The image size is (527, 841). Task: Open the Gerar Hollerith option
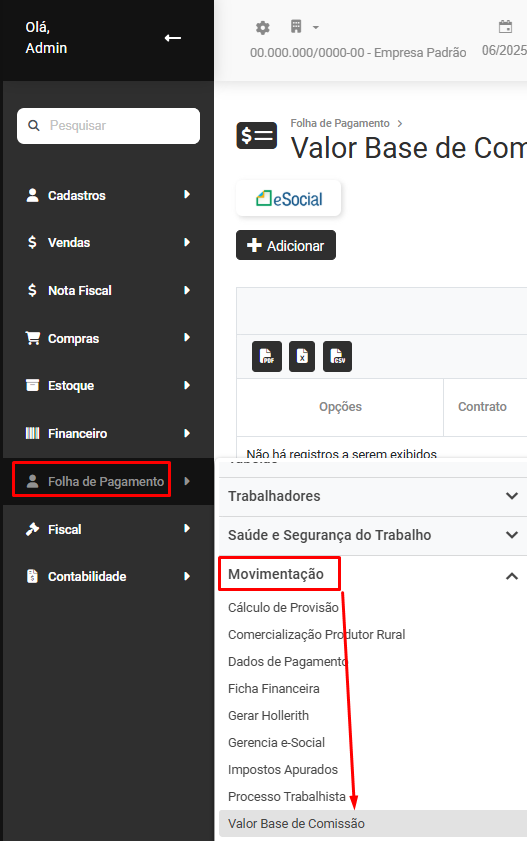coord(268,715)
